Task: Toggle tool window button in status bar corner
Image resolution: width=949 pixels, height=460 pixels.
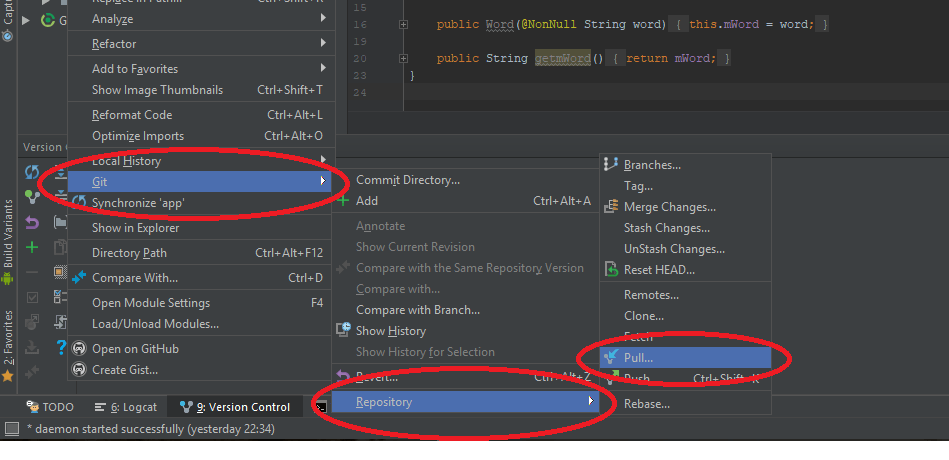Action: point(12,429)
